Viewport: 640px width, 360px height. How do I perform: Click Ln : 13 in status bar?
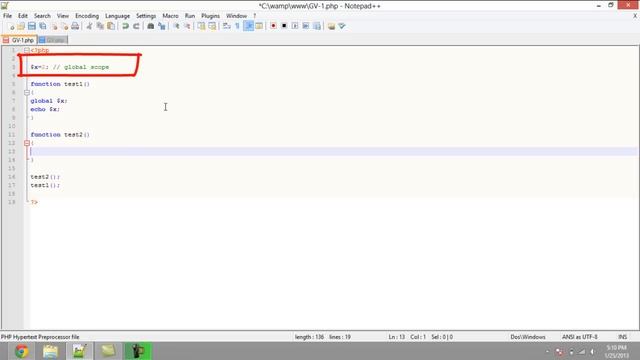pos(396,337)
